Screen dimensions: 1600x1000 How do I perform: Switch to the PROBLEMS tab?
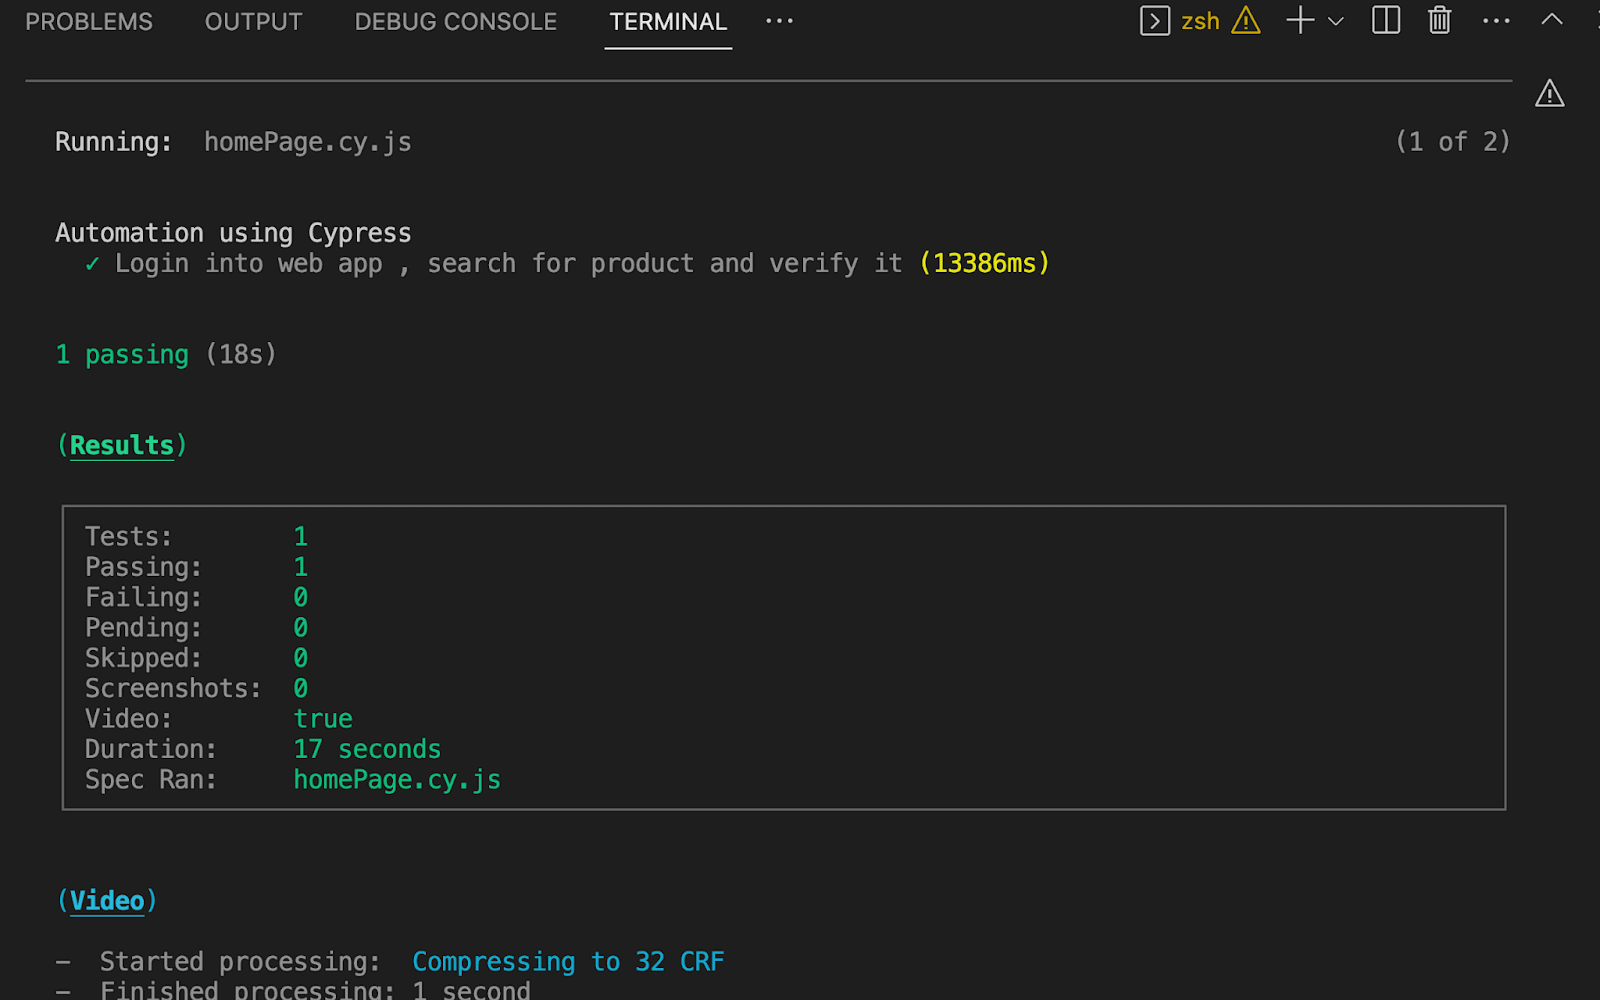[88, 21]
